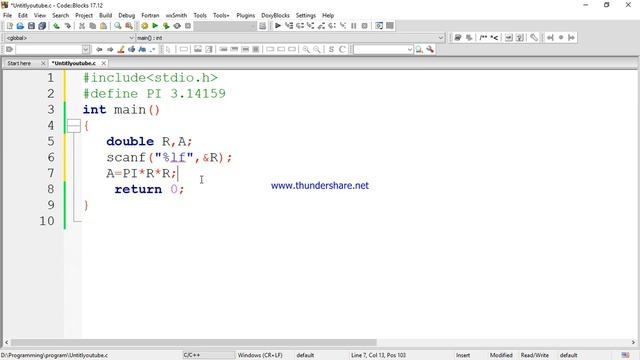Click the Redo arrow icon
640x360 pixels.
click(67, 26)
